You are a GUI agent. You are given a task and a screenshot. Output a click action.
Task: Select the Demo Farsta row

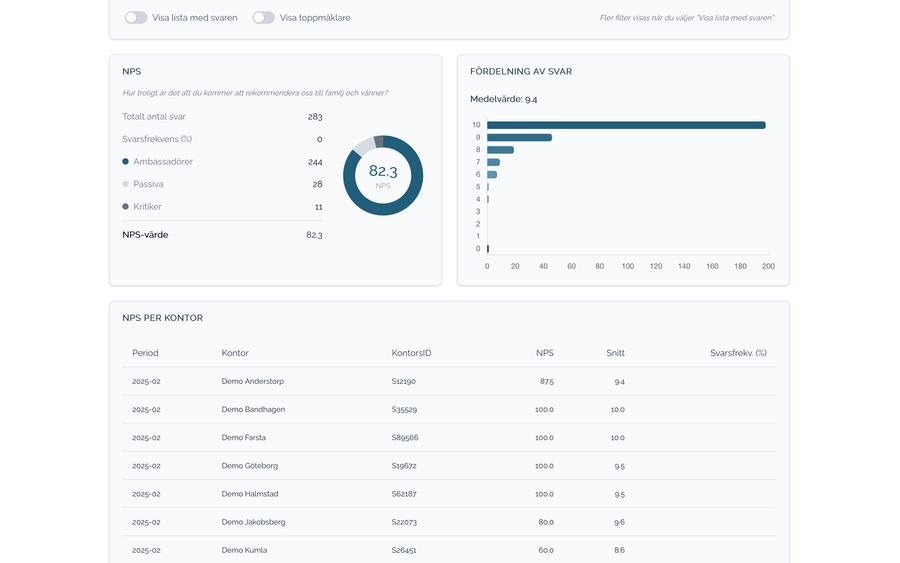(x=449, y=437)
